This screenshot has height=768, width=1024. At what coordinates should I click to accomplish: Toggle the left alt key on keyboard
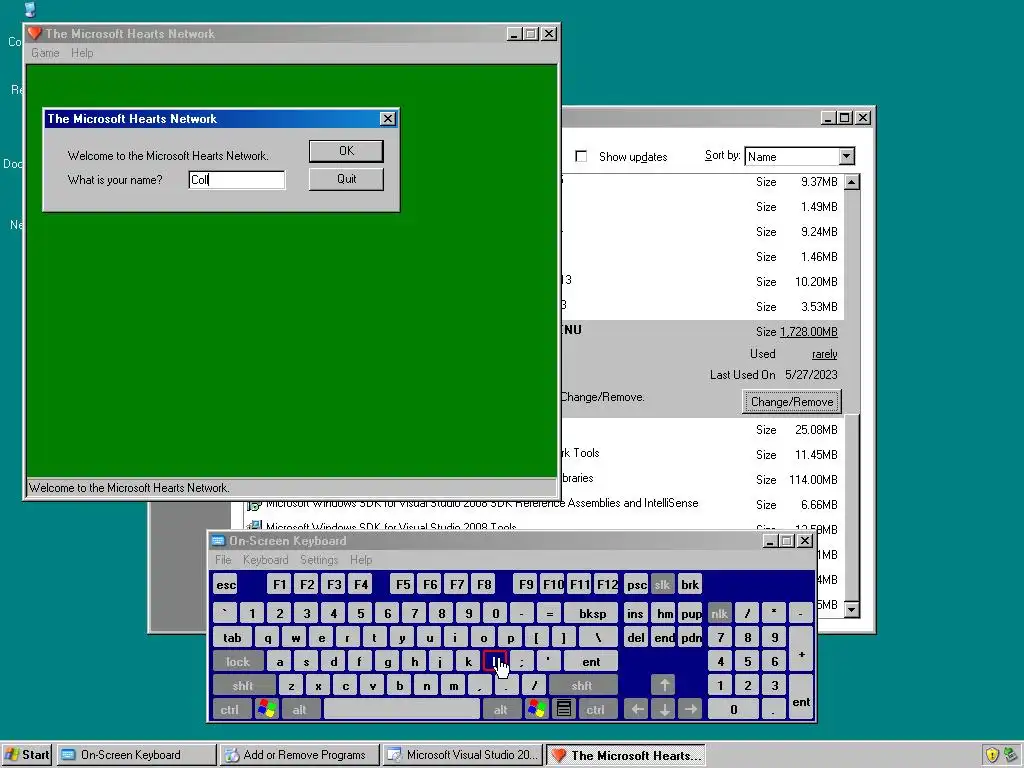tap(299, 710)
